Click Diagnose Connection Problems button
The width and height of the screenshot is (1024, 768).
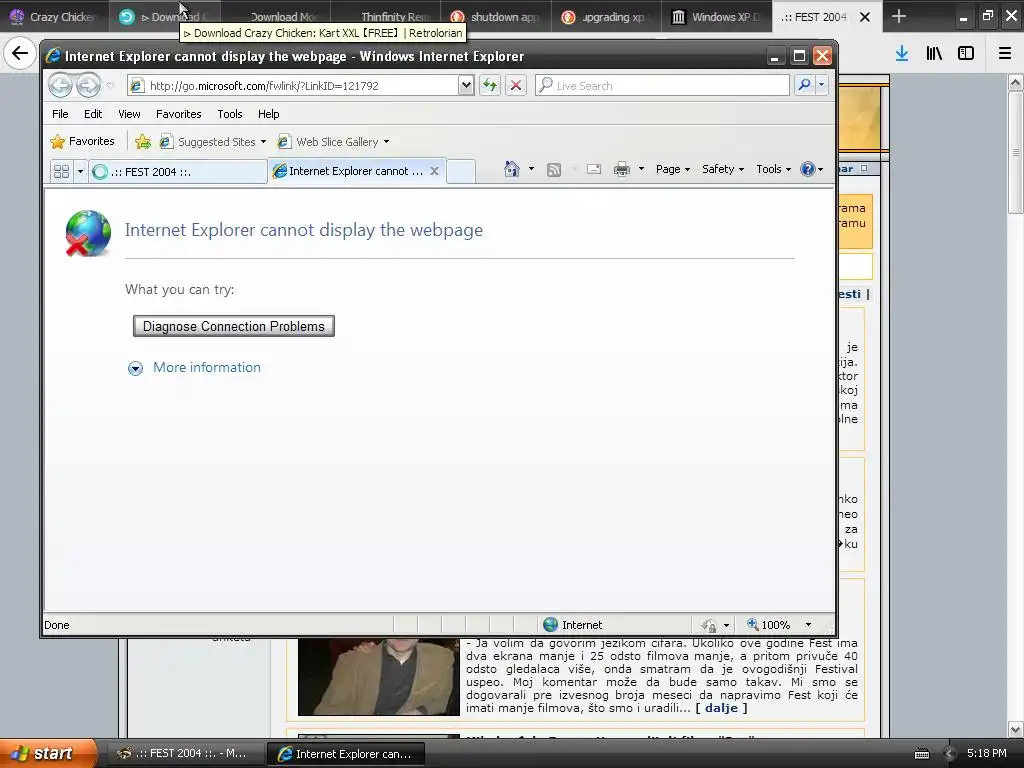click(x=234, y=327)
